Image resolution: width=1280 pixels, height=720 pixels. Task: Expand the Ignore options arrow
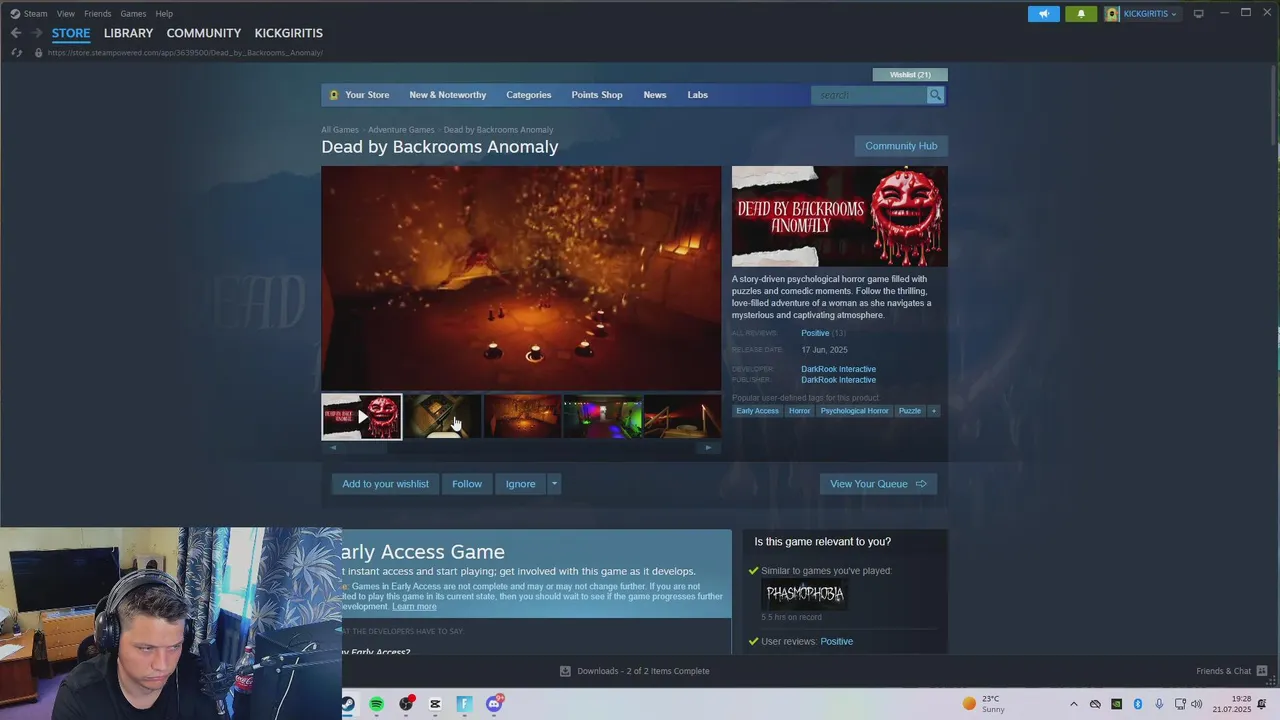coord(554,484)
